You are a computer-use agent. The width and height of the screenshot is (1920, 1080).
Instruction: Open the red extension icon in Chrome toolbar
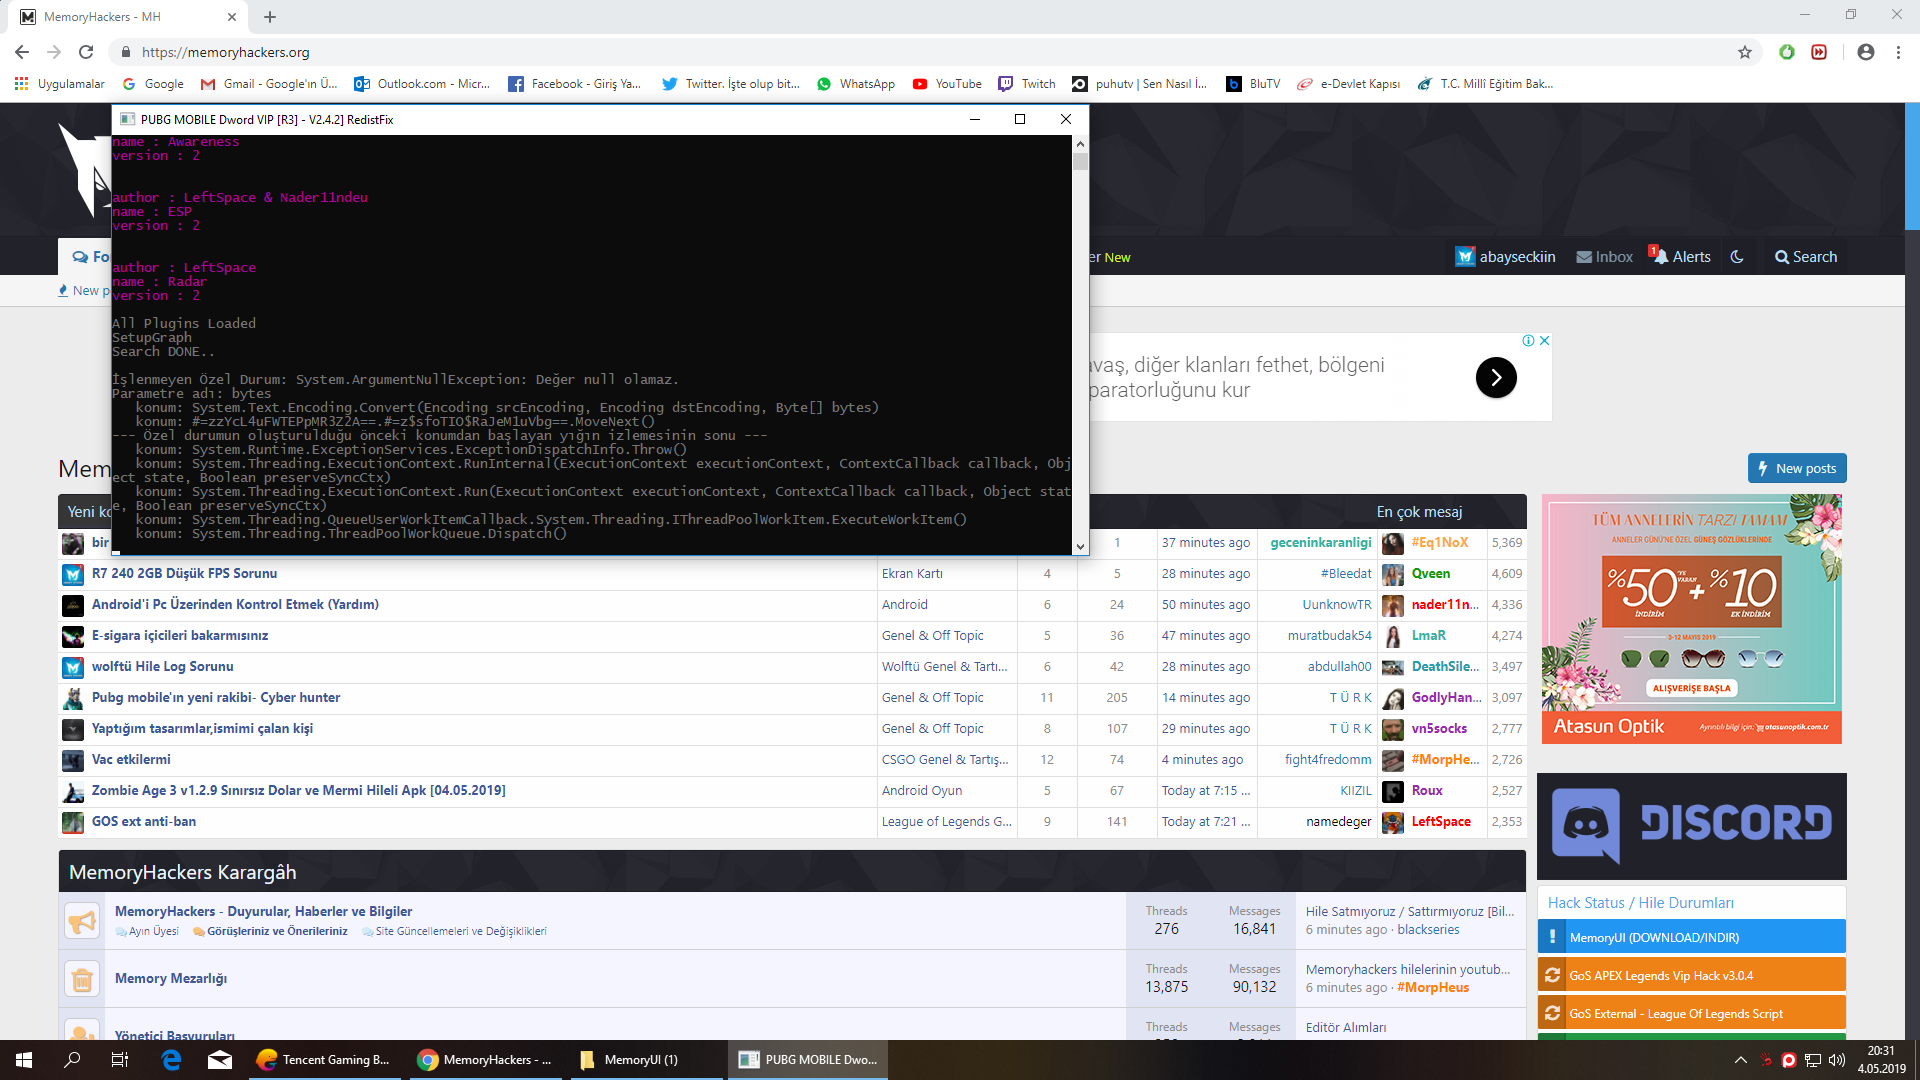[x=1819, y=52]
